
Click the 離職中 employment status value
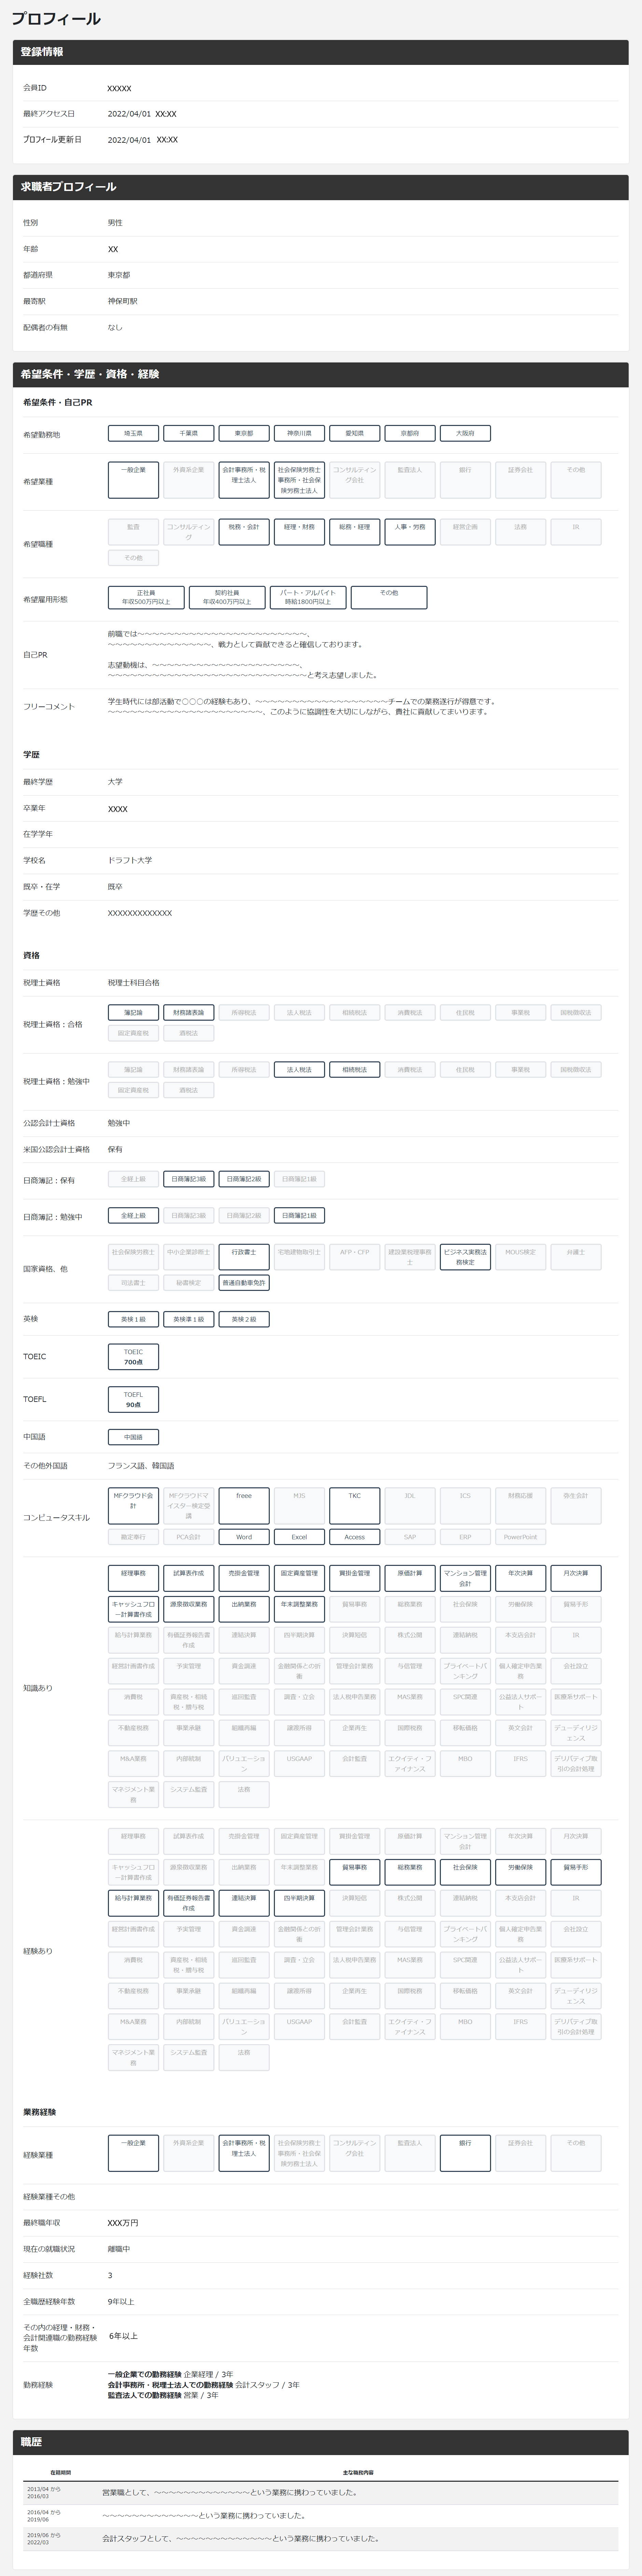pyautogui.click(x=119, y=2249)
